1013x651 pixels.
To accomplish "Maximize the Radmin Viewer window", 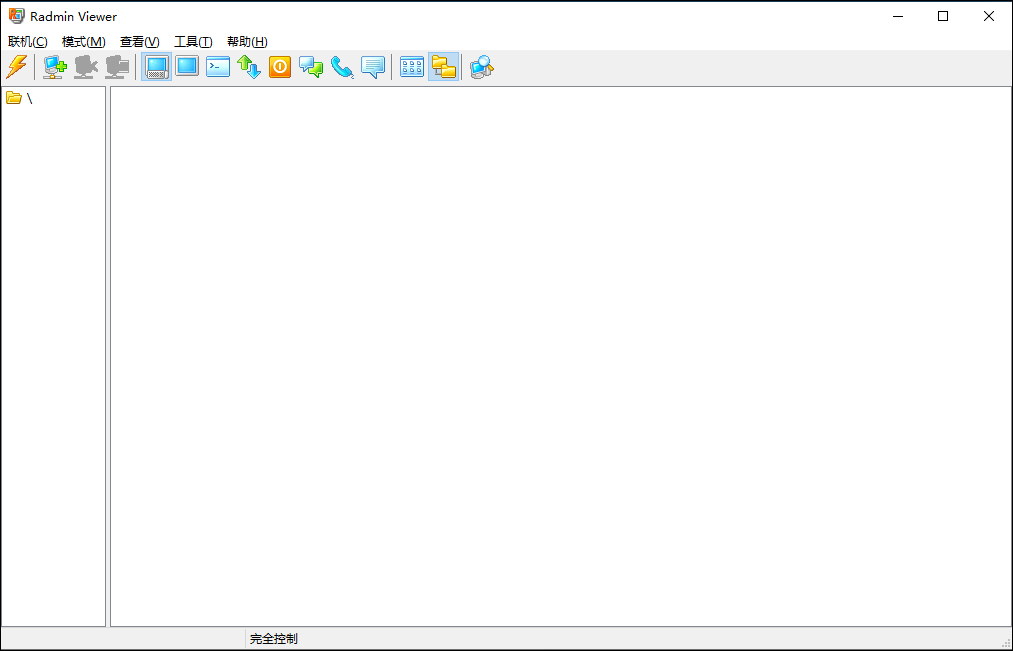I will pos(943,16).
